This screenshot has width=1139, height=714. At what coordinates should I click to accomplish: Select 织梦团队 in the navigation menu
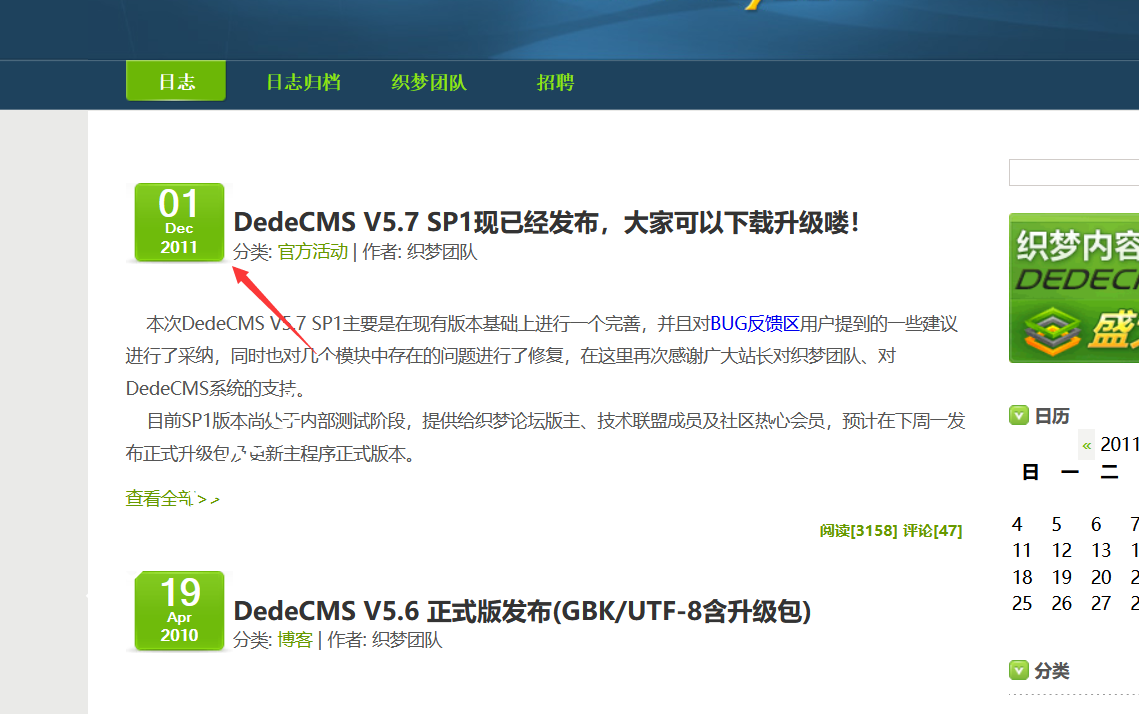click(430, 82)
